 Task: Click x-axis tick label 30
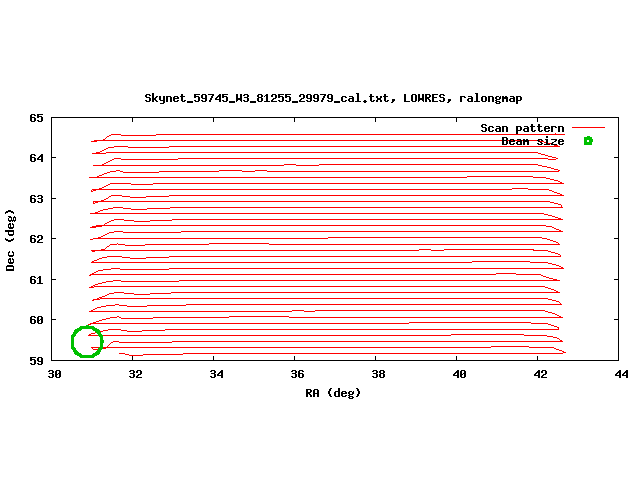point(54,374)
